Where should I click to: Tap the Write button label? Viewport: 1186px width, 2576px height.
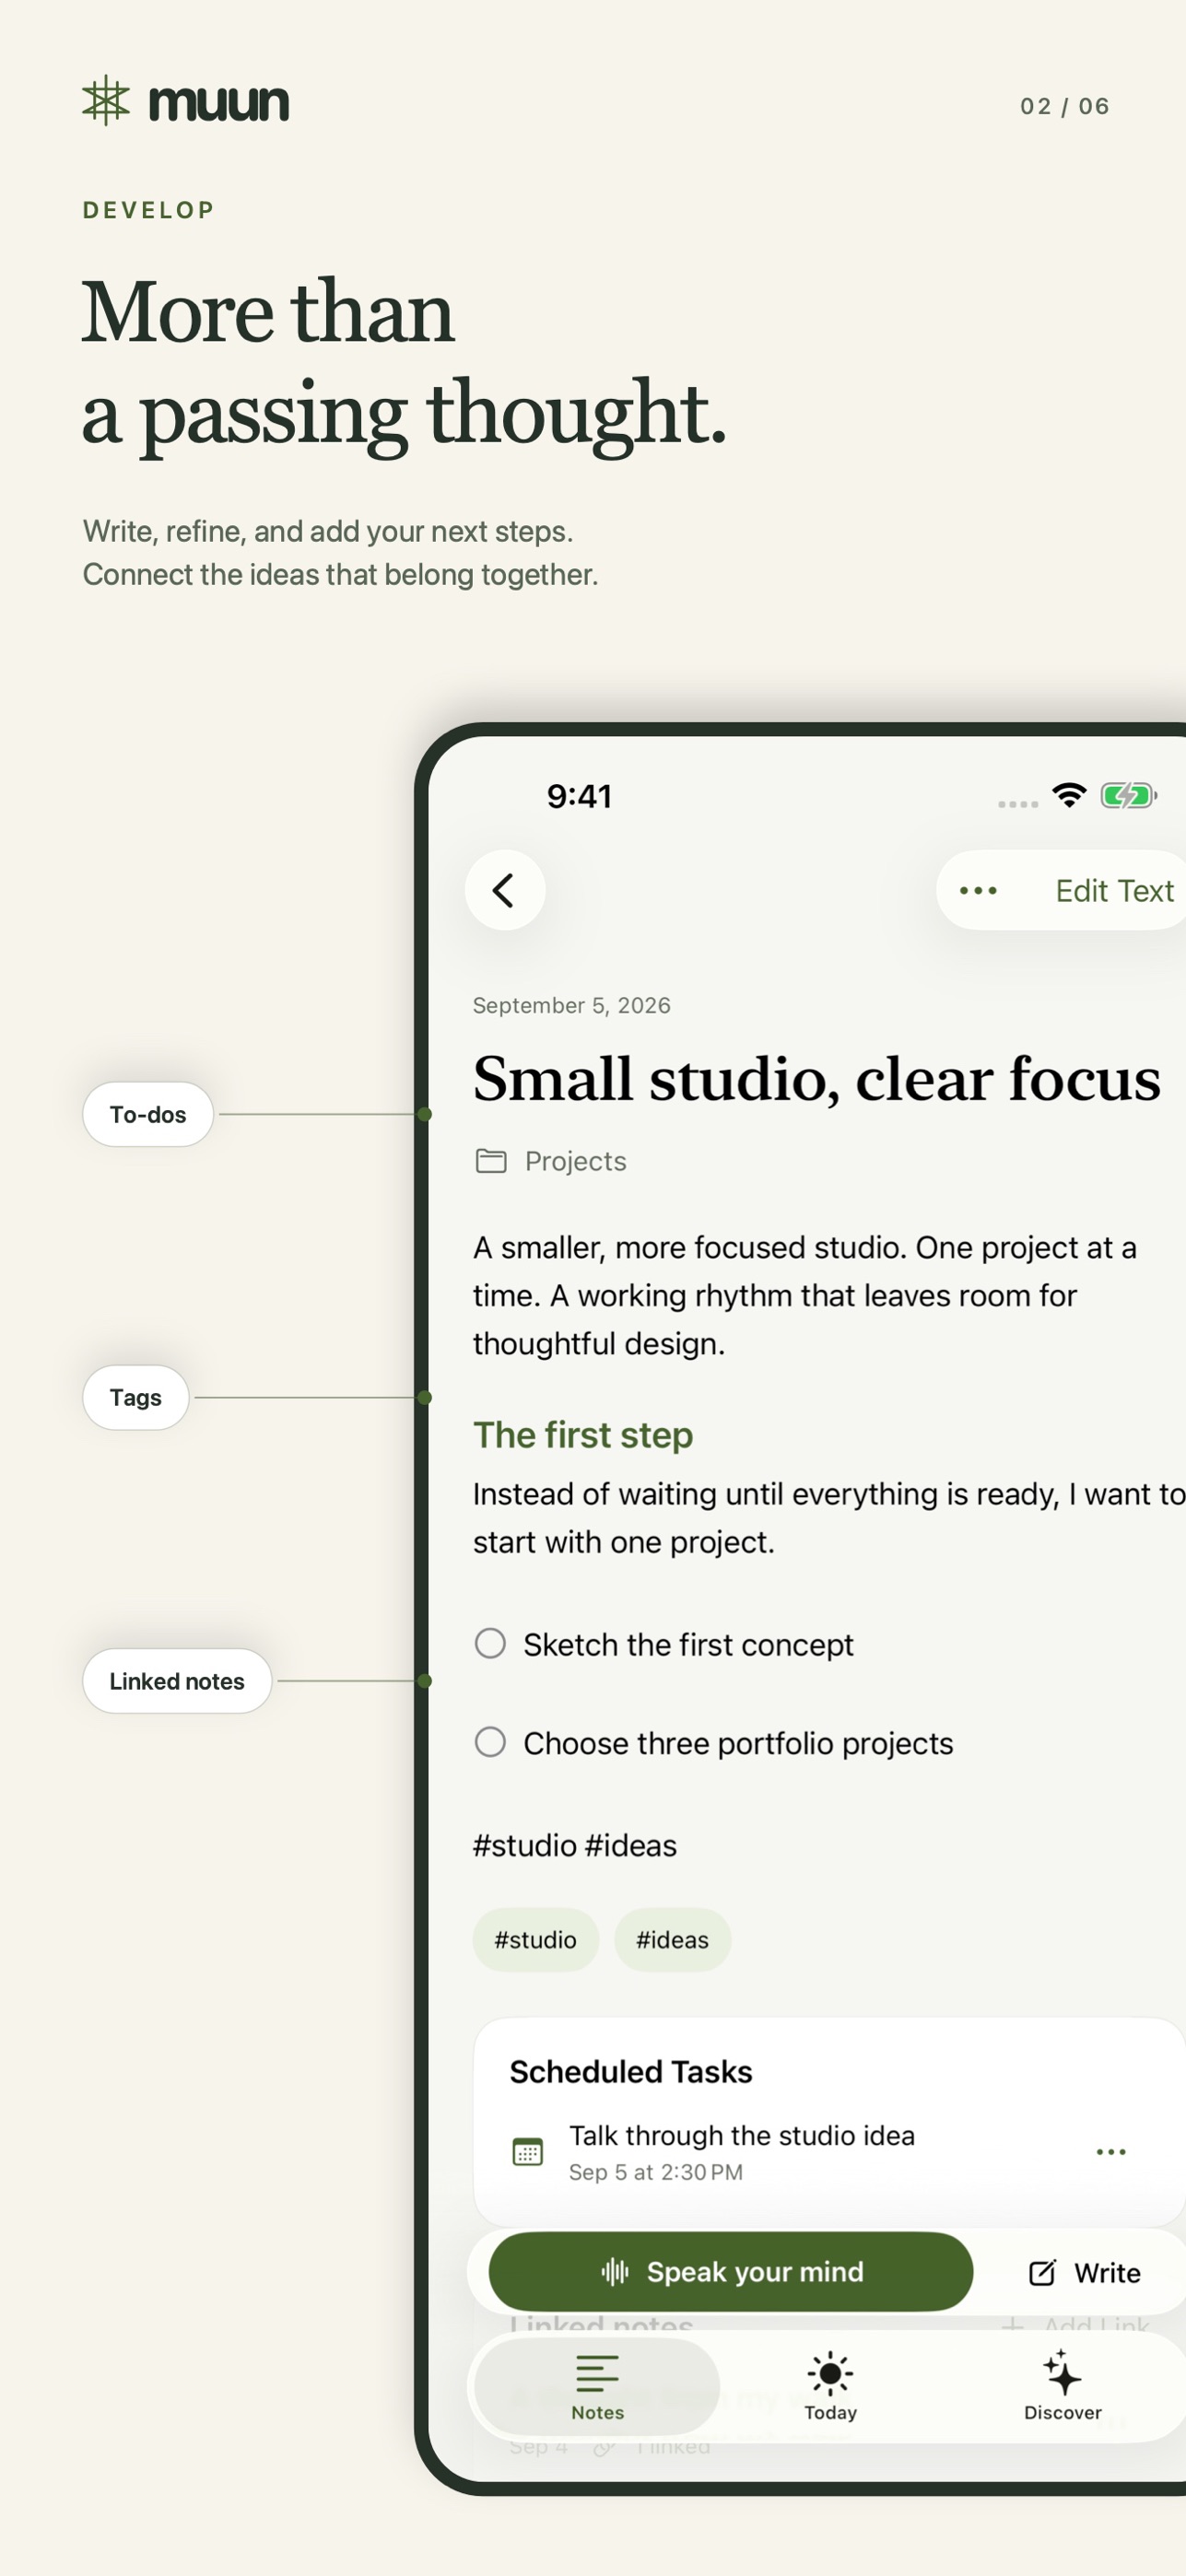(1107, 2273)
